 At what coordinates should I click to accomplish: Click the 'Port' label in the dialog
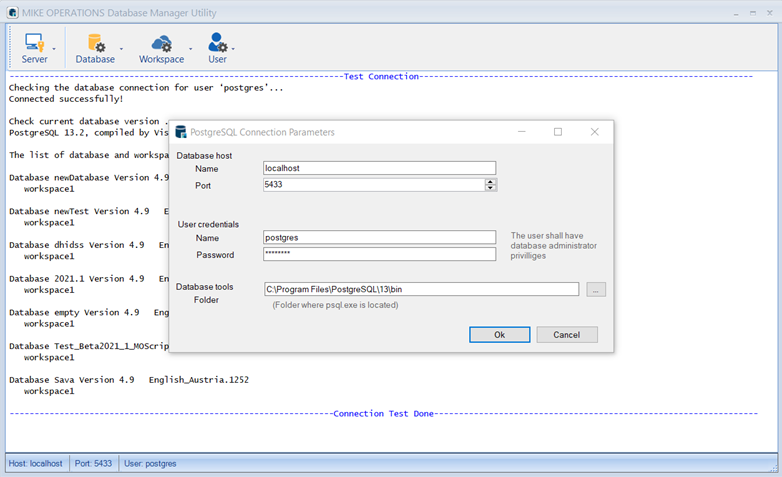tap(203, 186)
